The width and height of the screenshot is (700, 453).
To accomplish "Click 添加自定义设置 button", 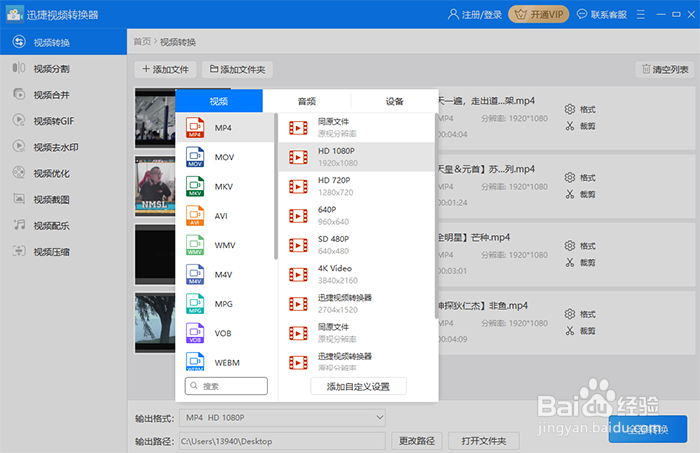I will (x=358, y=387).
